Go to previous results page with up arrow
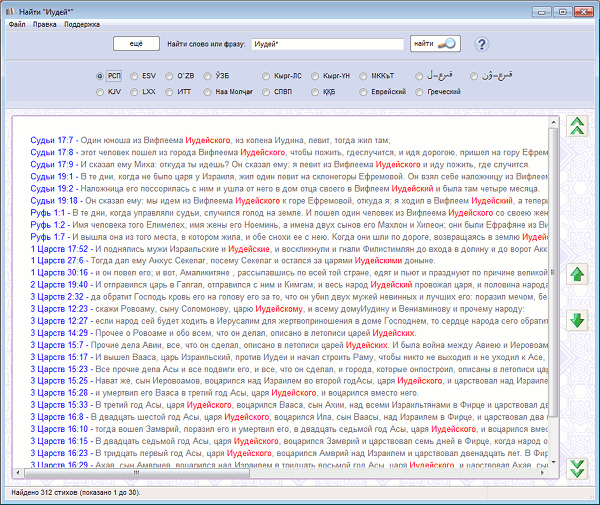 [576, 274]
